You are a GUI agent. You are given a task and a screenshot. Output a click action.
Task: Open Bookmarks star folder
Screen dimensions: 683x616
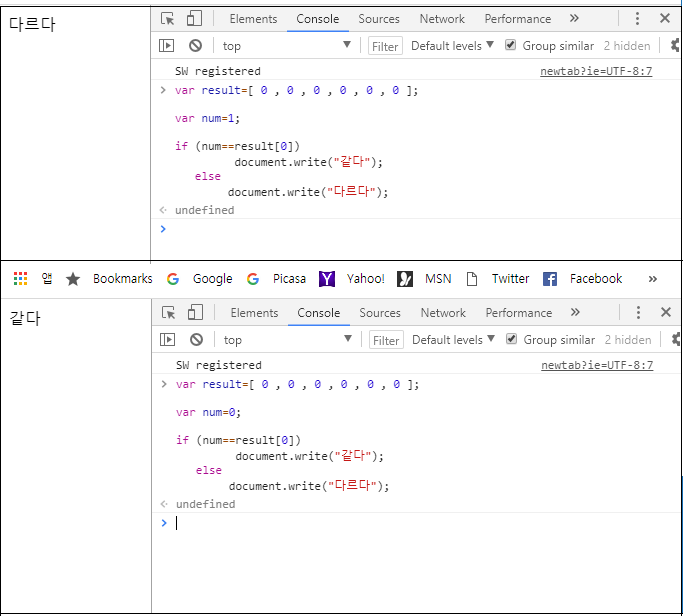pos(109,278)
